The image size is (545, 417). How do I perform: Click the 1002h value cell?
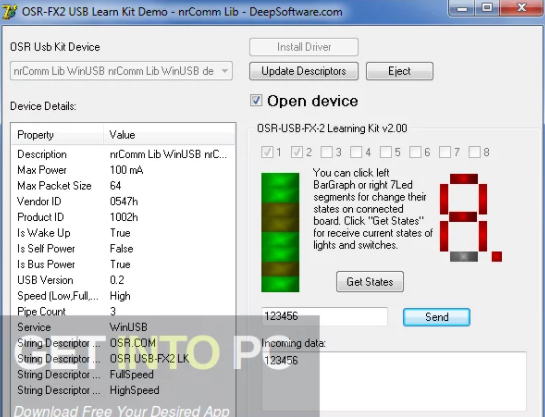(x=124, y=217)
